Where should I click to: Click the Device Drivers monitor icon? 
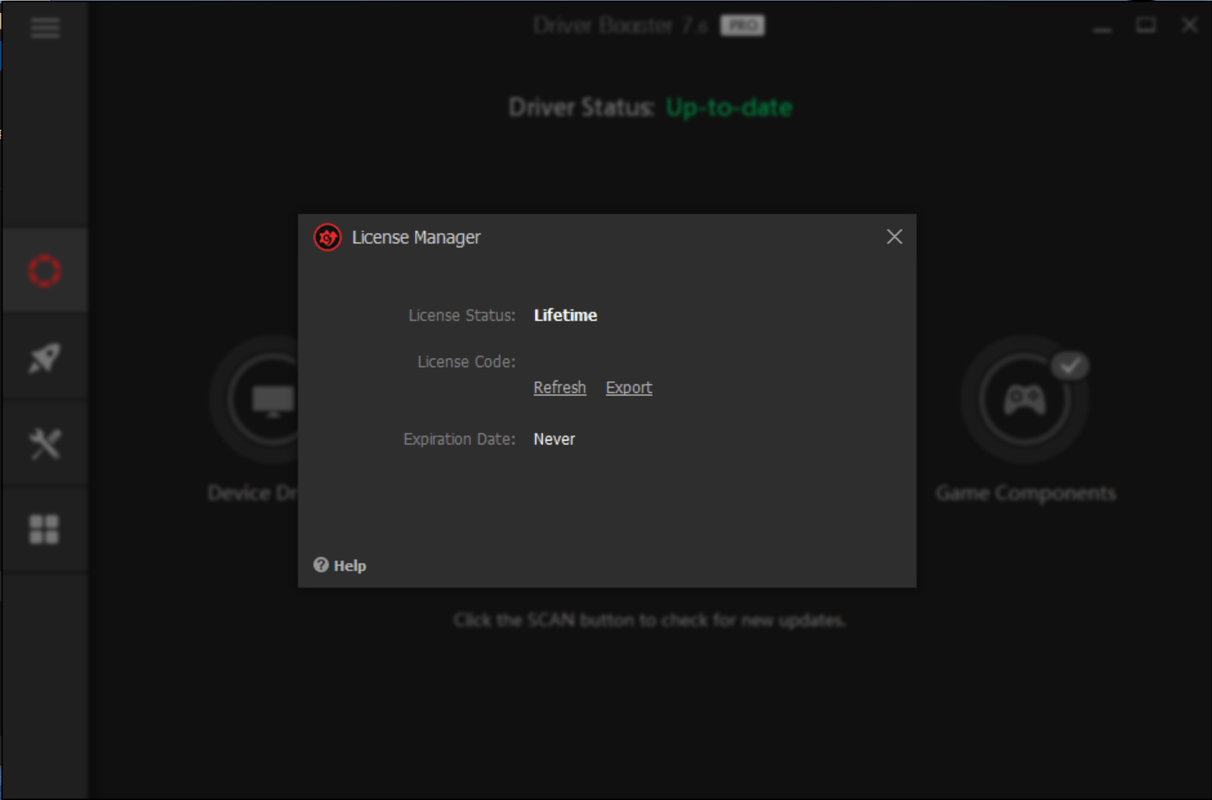pos(272,400)
